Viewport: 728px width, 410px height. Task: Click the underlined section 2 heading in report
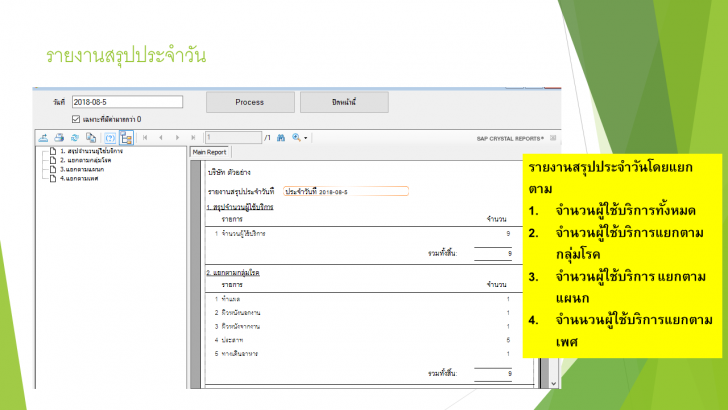tap(233, 273)
